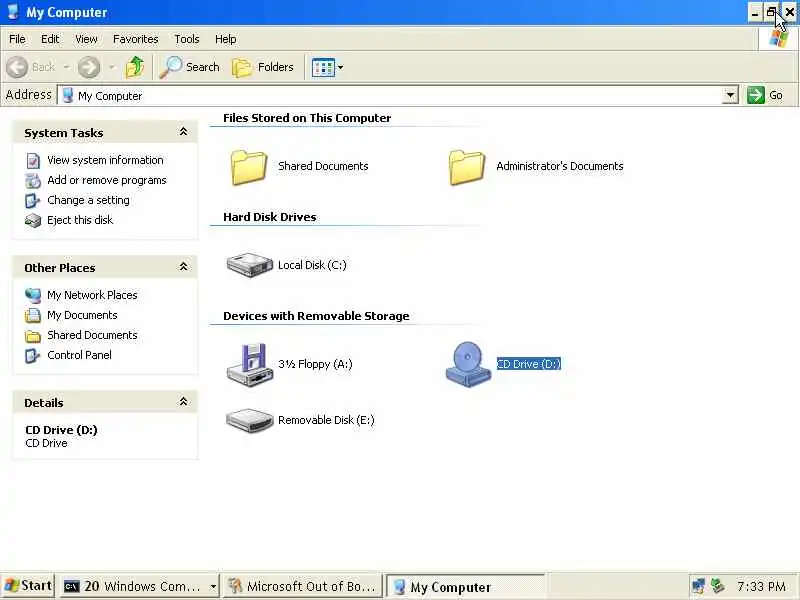Viewport: 800px width, 600px height.
Task: Open the Forward button history dropdown
Action: (x=112, y=67)
